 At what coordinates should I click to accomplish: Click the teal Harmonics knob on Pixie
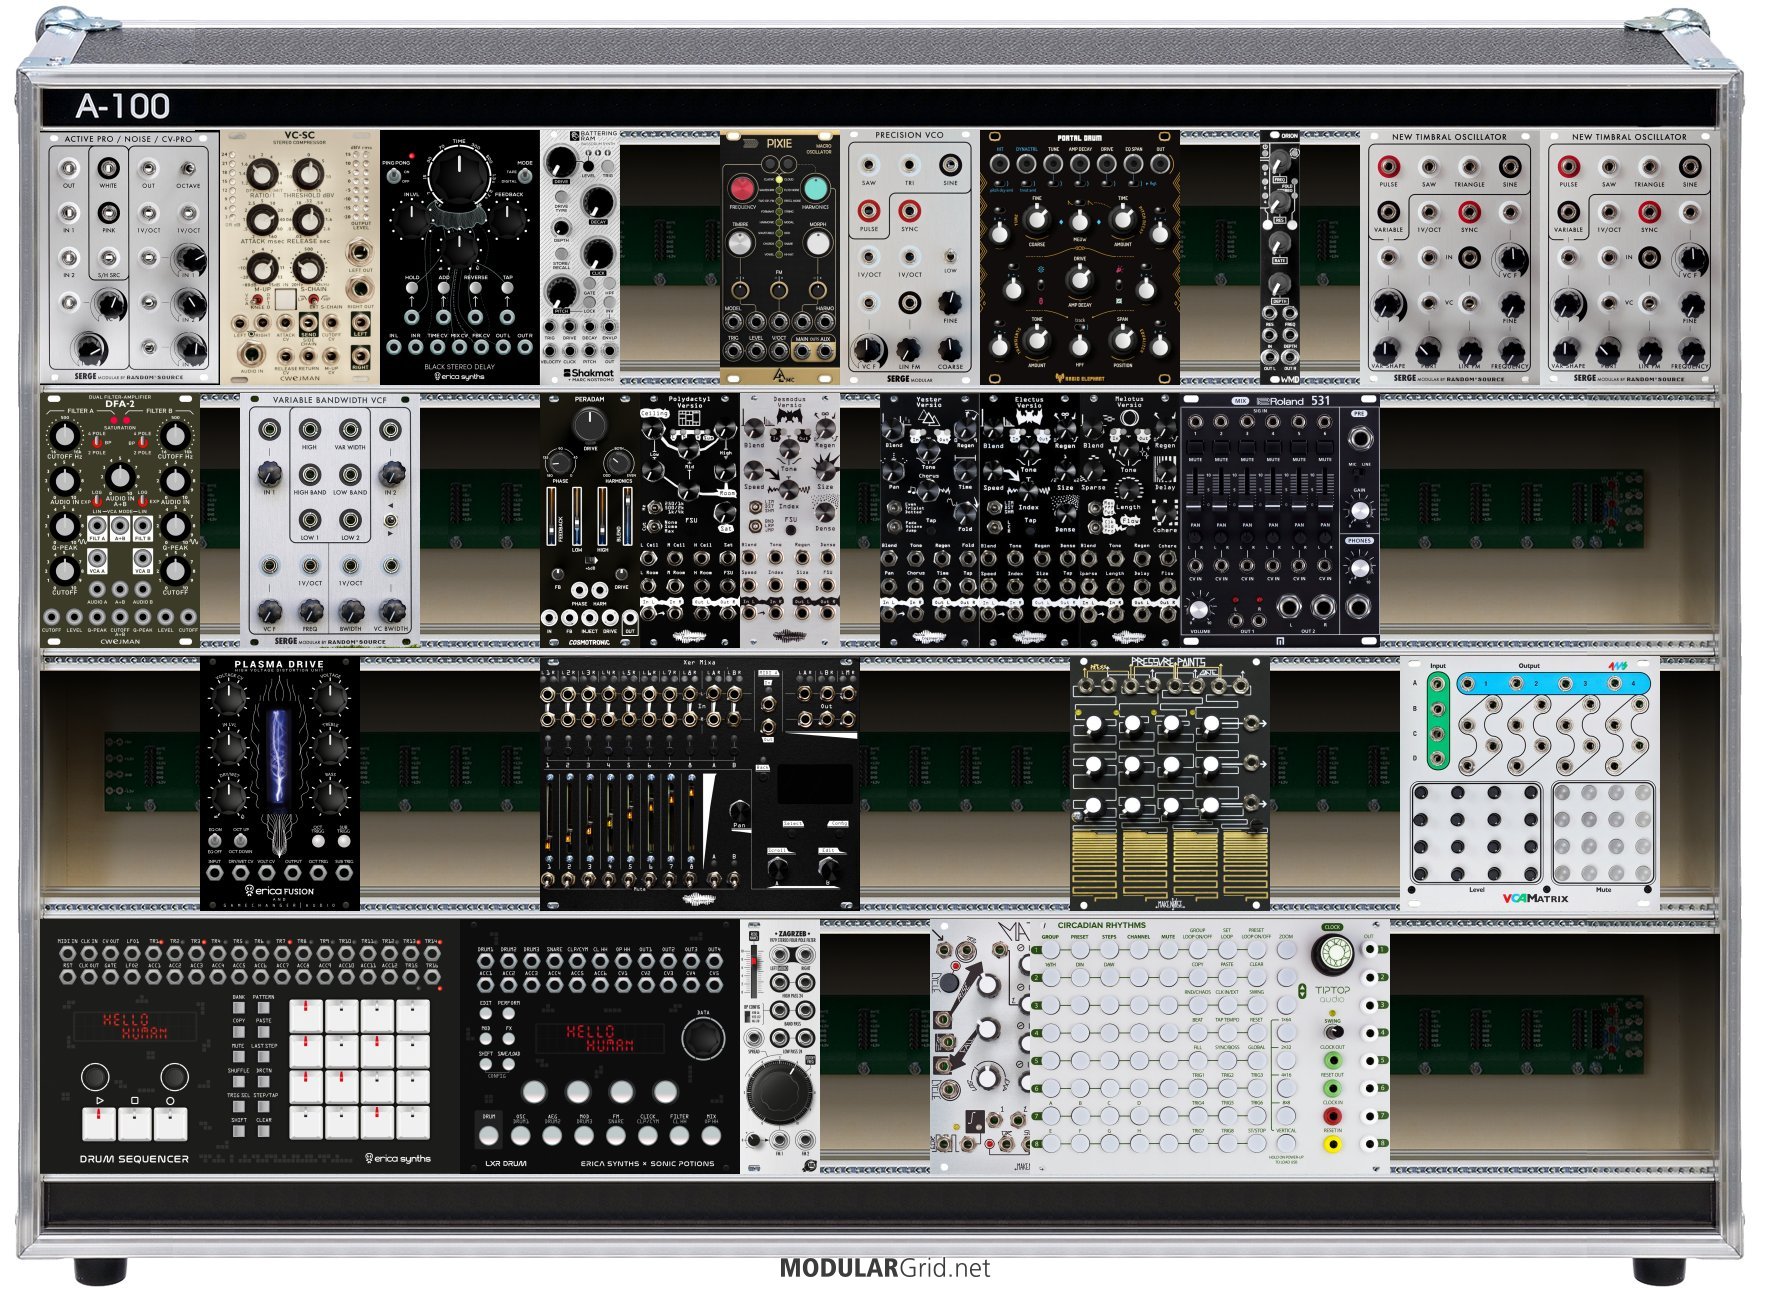point(816,188)
